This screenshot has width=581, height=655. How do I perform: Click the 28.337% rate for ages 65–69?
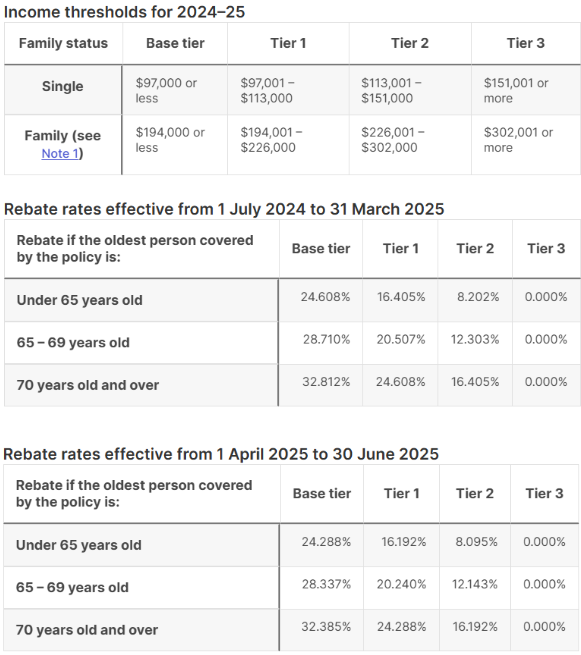tap(321, 588)
